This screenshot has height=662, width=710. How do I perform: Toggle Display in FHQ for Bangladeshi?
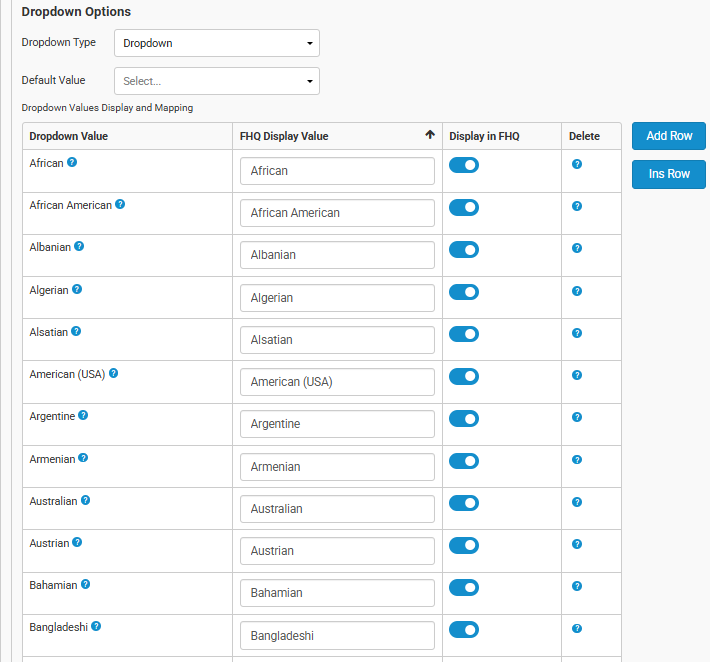pyautogui.click(x=464, y=630)
